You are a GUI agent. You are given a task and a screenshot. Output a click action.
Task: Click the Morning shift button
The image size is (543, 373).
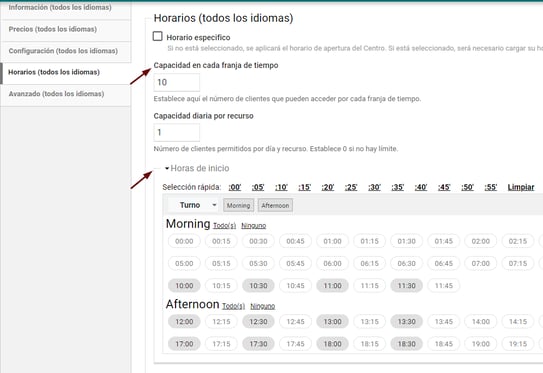[x=238, y=205]
